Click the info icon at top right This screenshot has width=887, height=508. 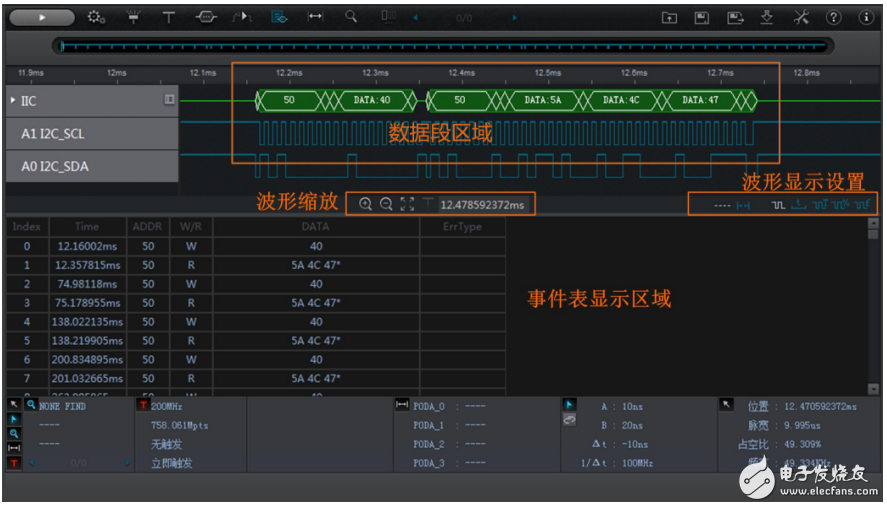[x=865, y=17]
